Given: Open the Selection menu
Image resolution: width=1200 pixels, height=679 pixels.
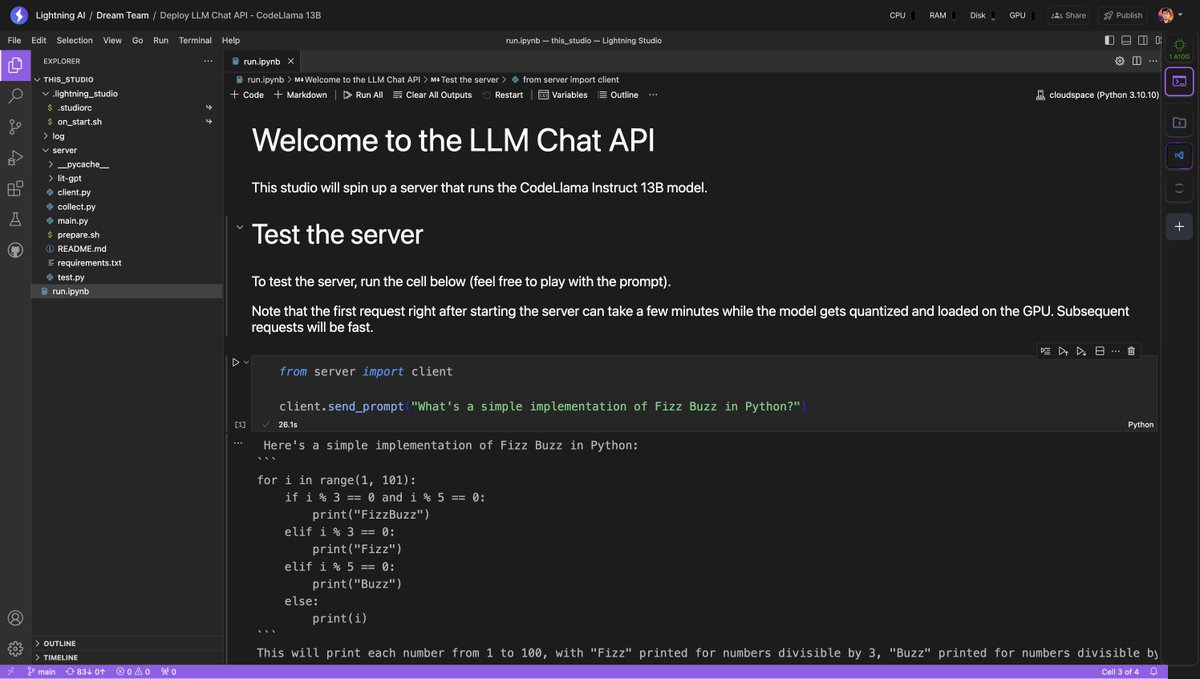Looking at the screenshot, I should [74, 40].
